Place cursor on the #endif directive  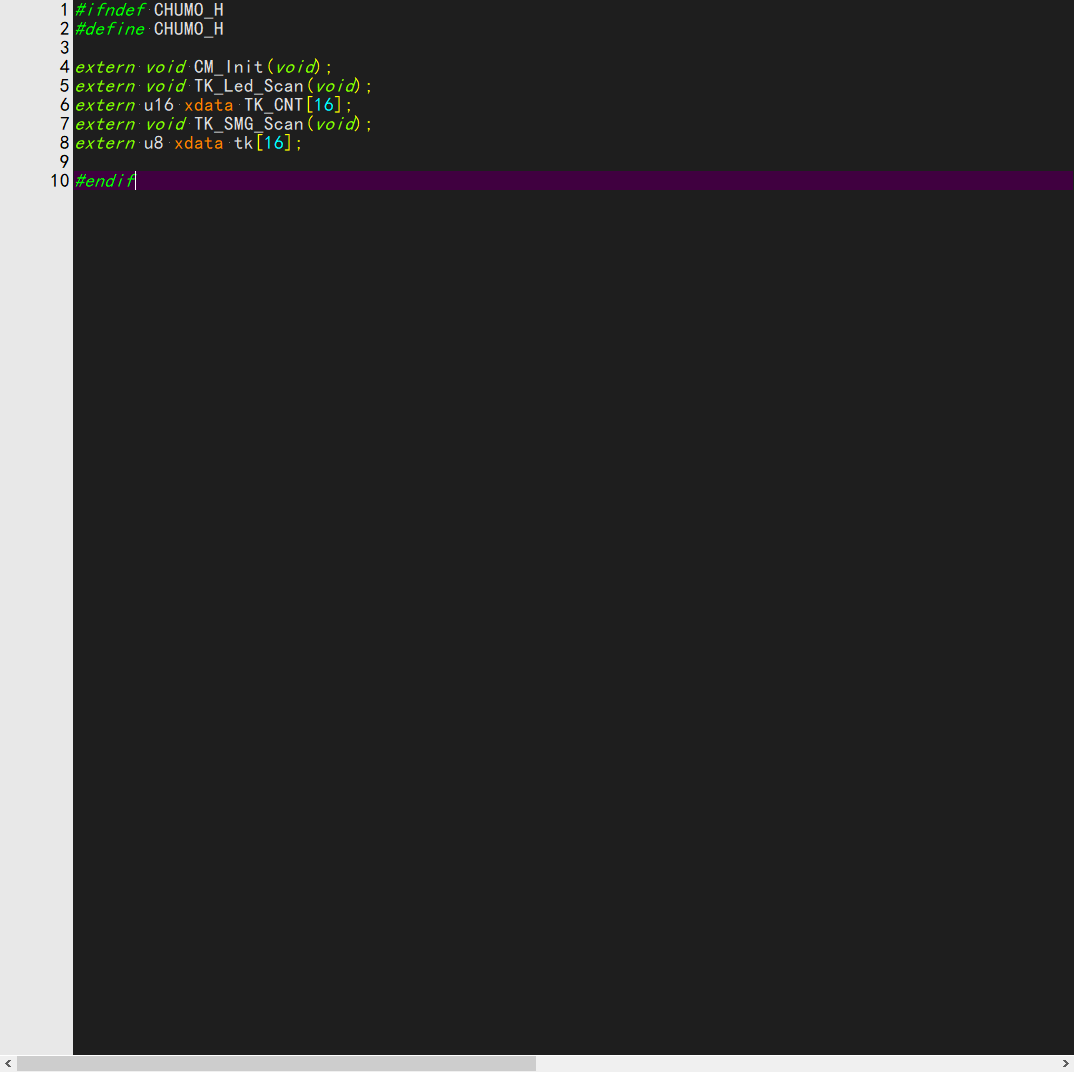tap(104, 181)
